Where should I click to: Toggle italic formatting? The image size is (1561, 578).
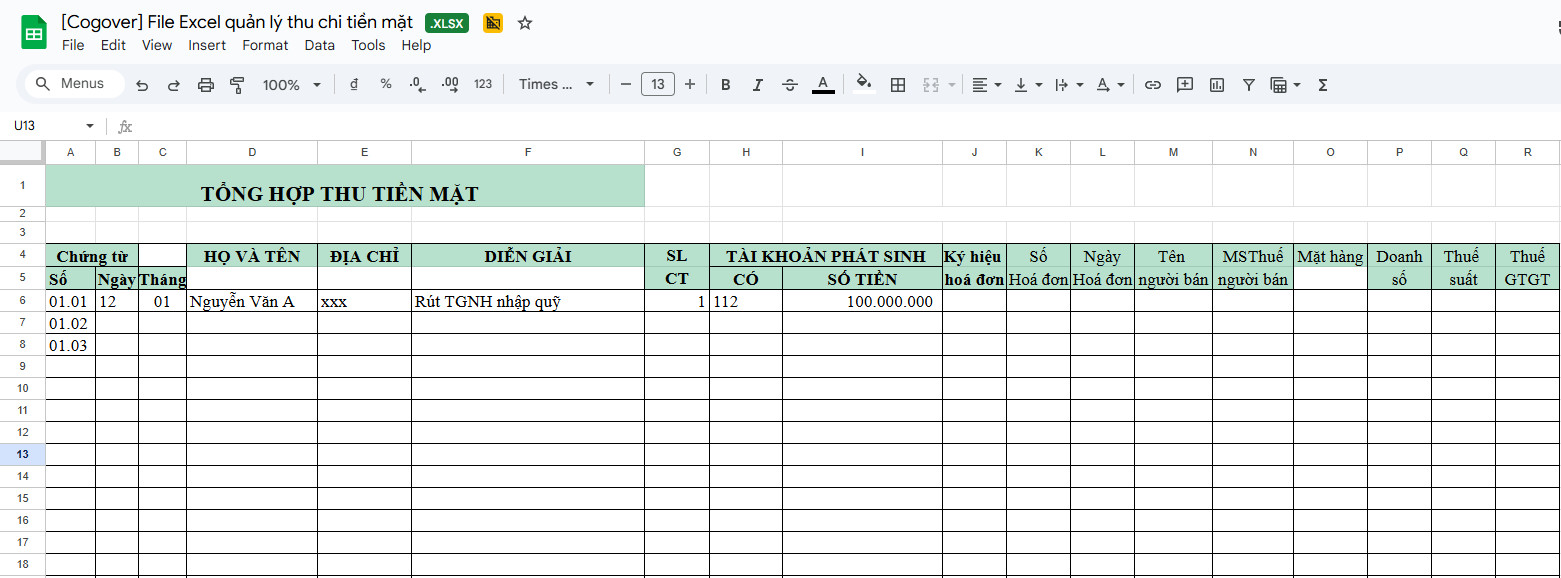[758, 85]
